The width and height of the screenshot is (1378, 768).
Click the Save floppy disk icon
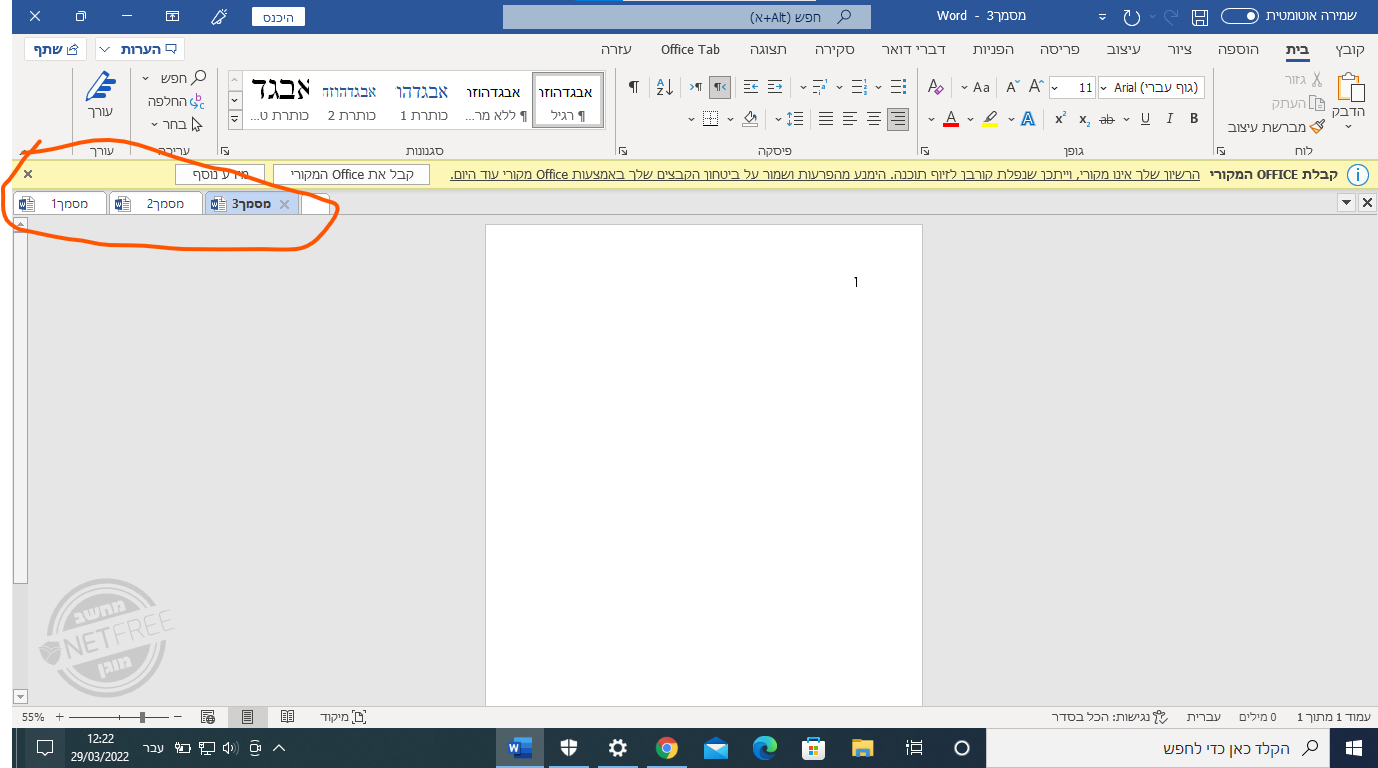click(1201, 17)
